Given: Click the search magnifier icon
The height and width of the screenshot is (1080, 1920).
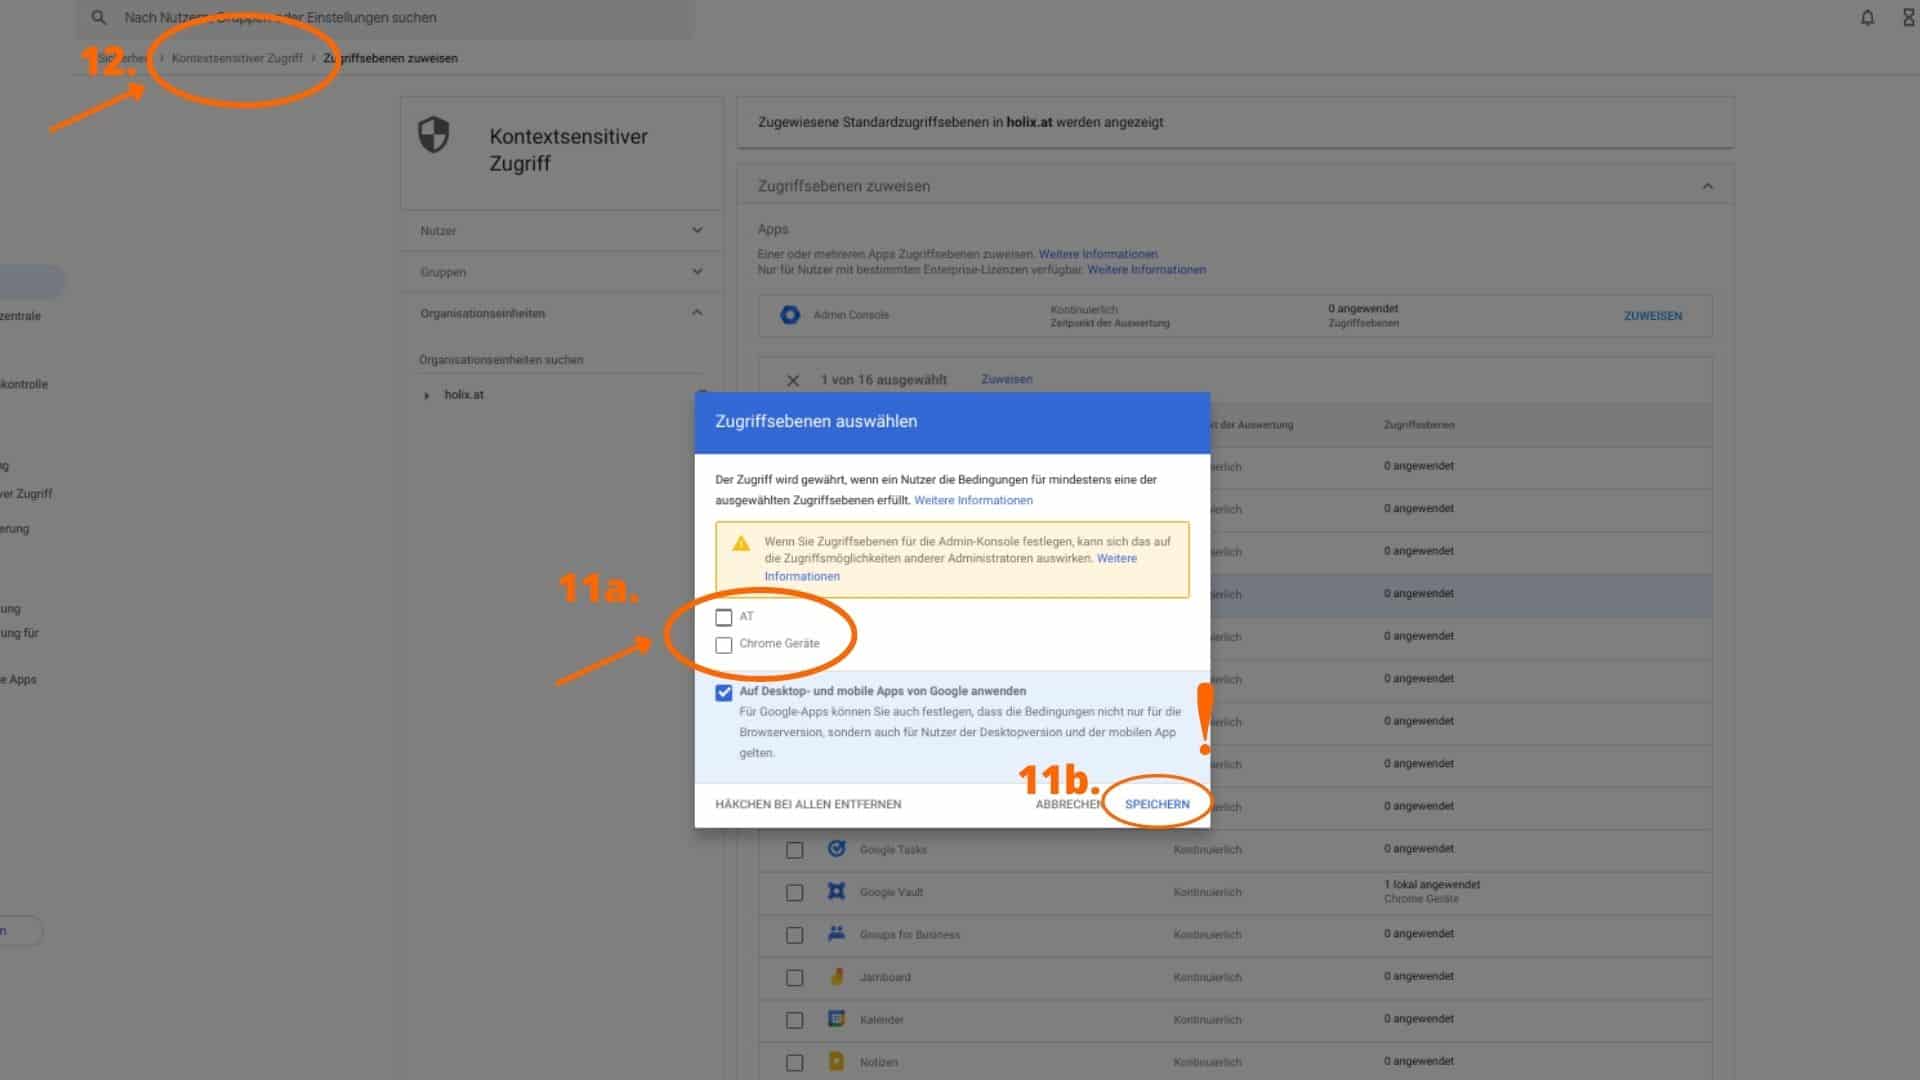Looking at the screenshot, I should click(x=98, y=18).
